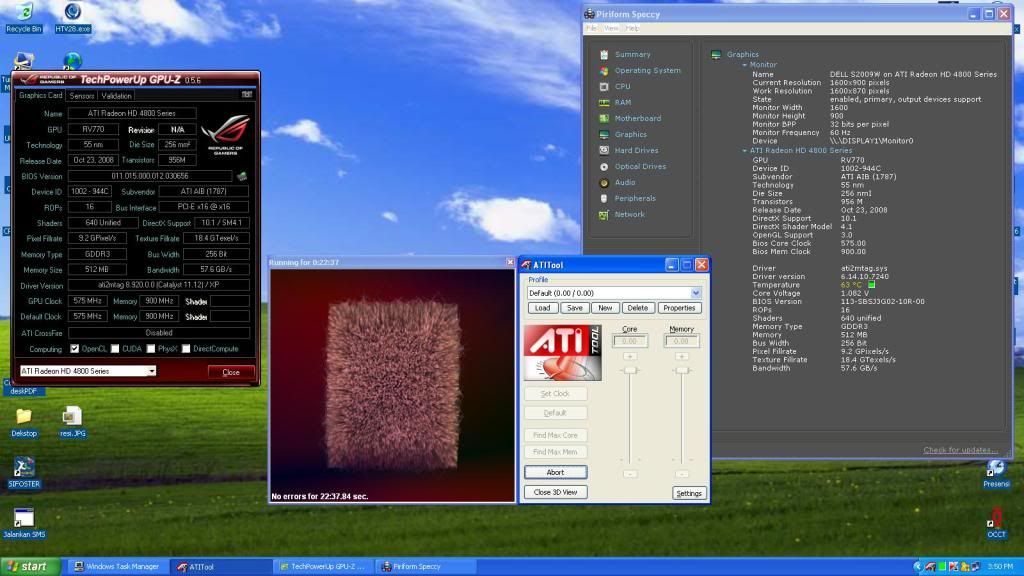Uncheck the OpenCL checkbox in GPU-Z
Viewport: 1024px width, 576px height.
pos(74,349)
